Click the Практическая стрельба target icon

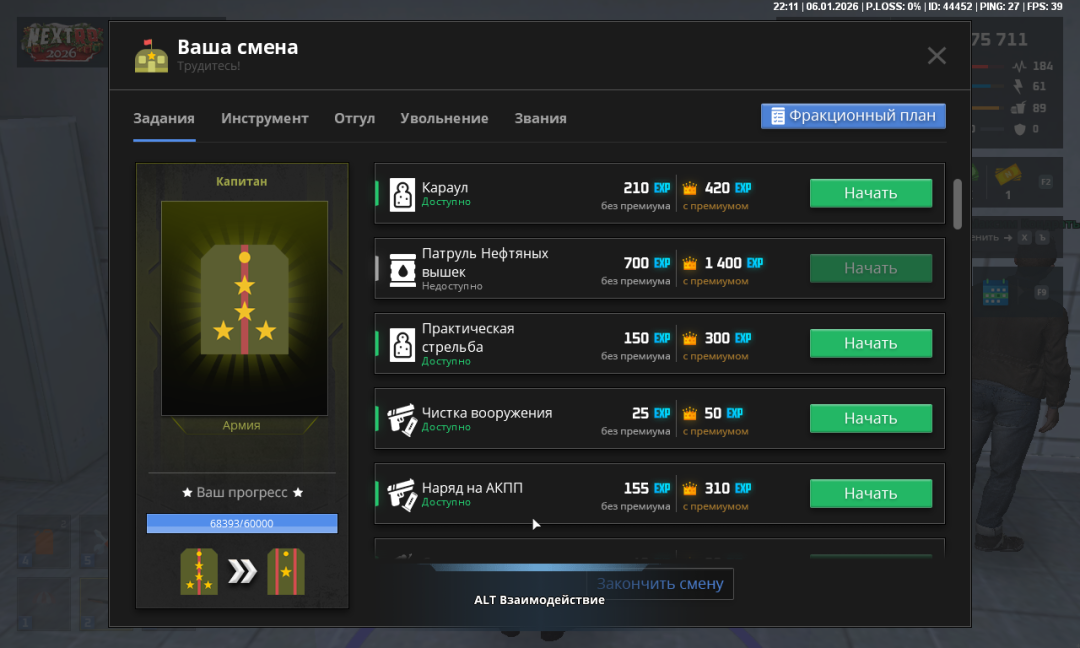point(402,344)
